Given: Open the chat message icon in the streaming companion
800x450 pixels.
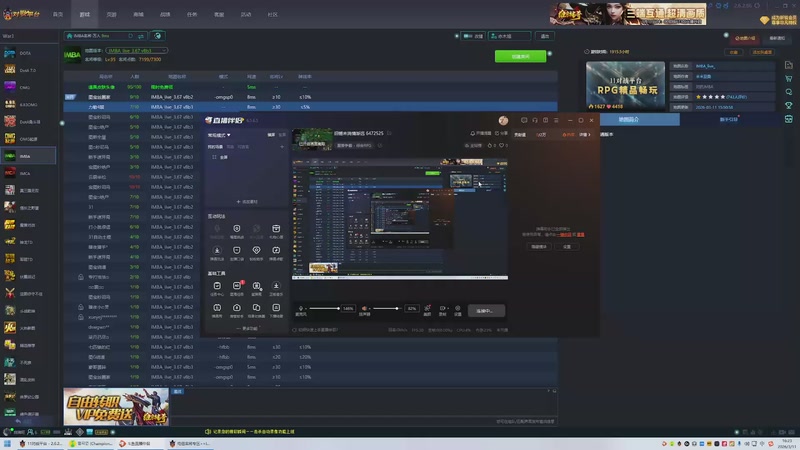Looking at the screenshot, I should [x=524, y=120].
